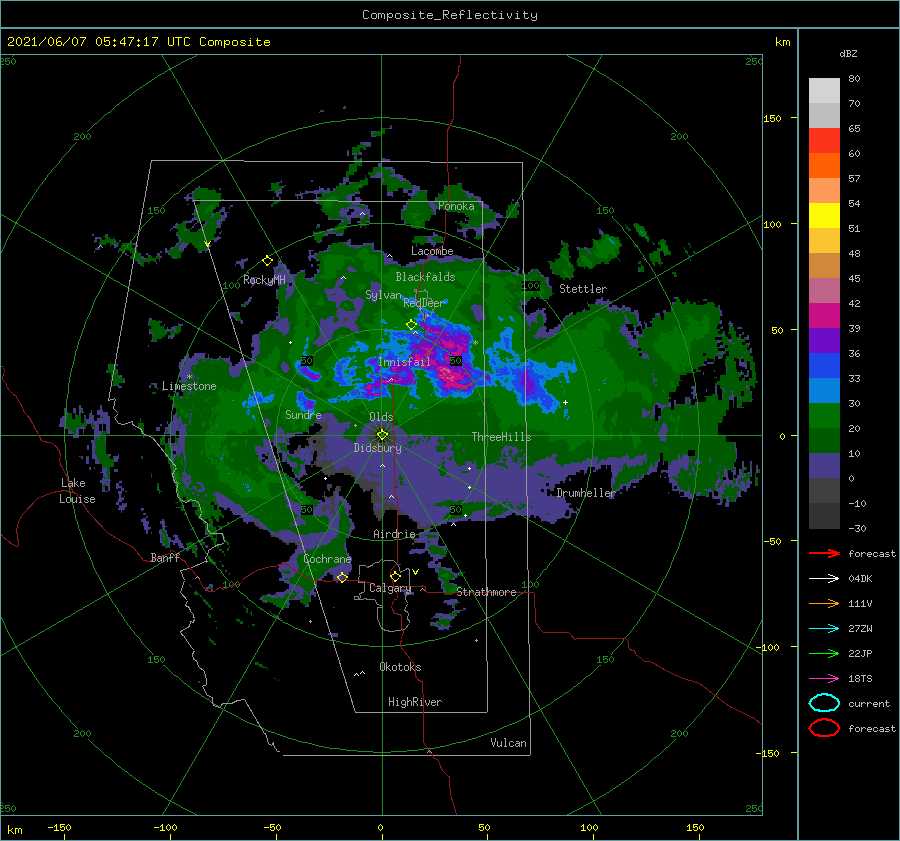Click the current legend label text
The height and width of the screenshot is (841, 900).
pyautogui.click(x=869, y=704)
